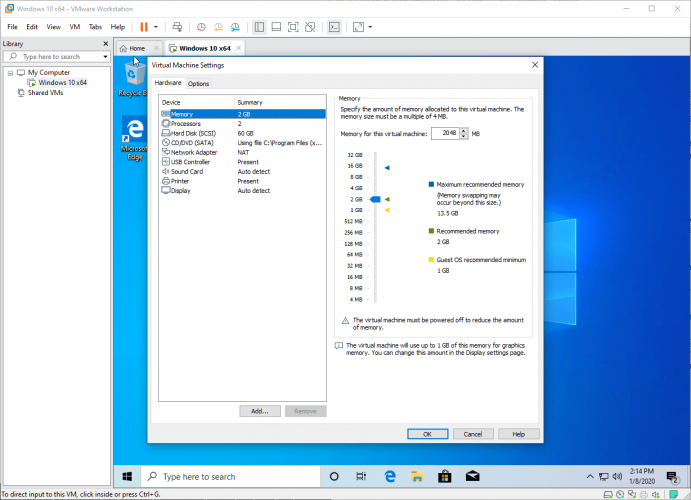Click the yellow guest OS minimum marker

tap(387, 210)
